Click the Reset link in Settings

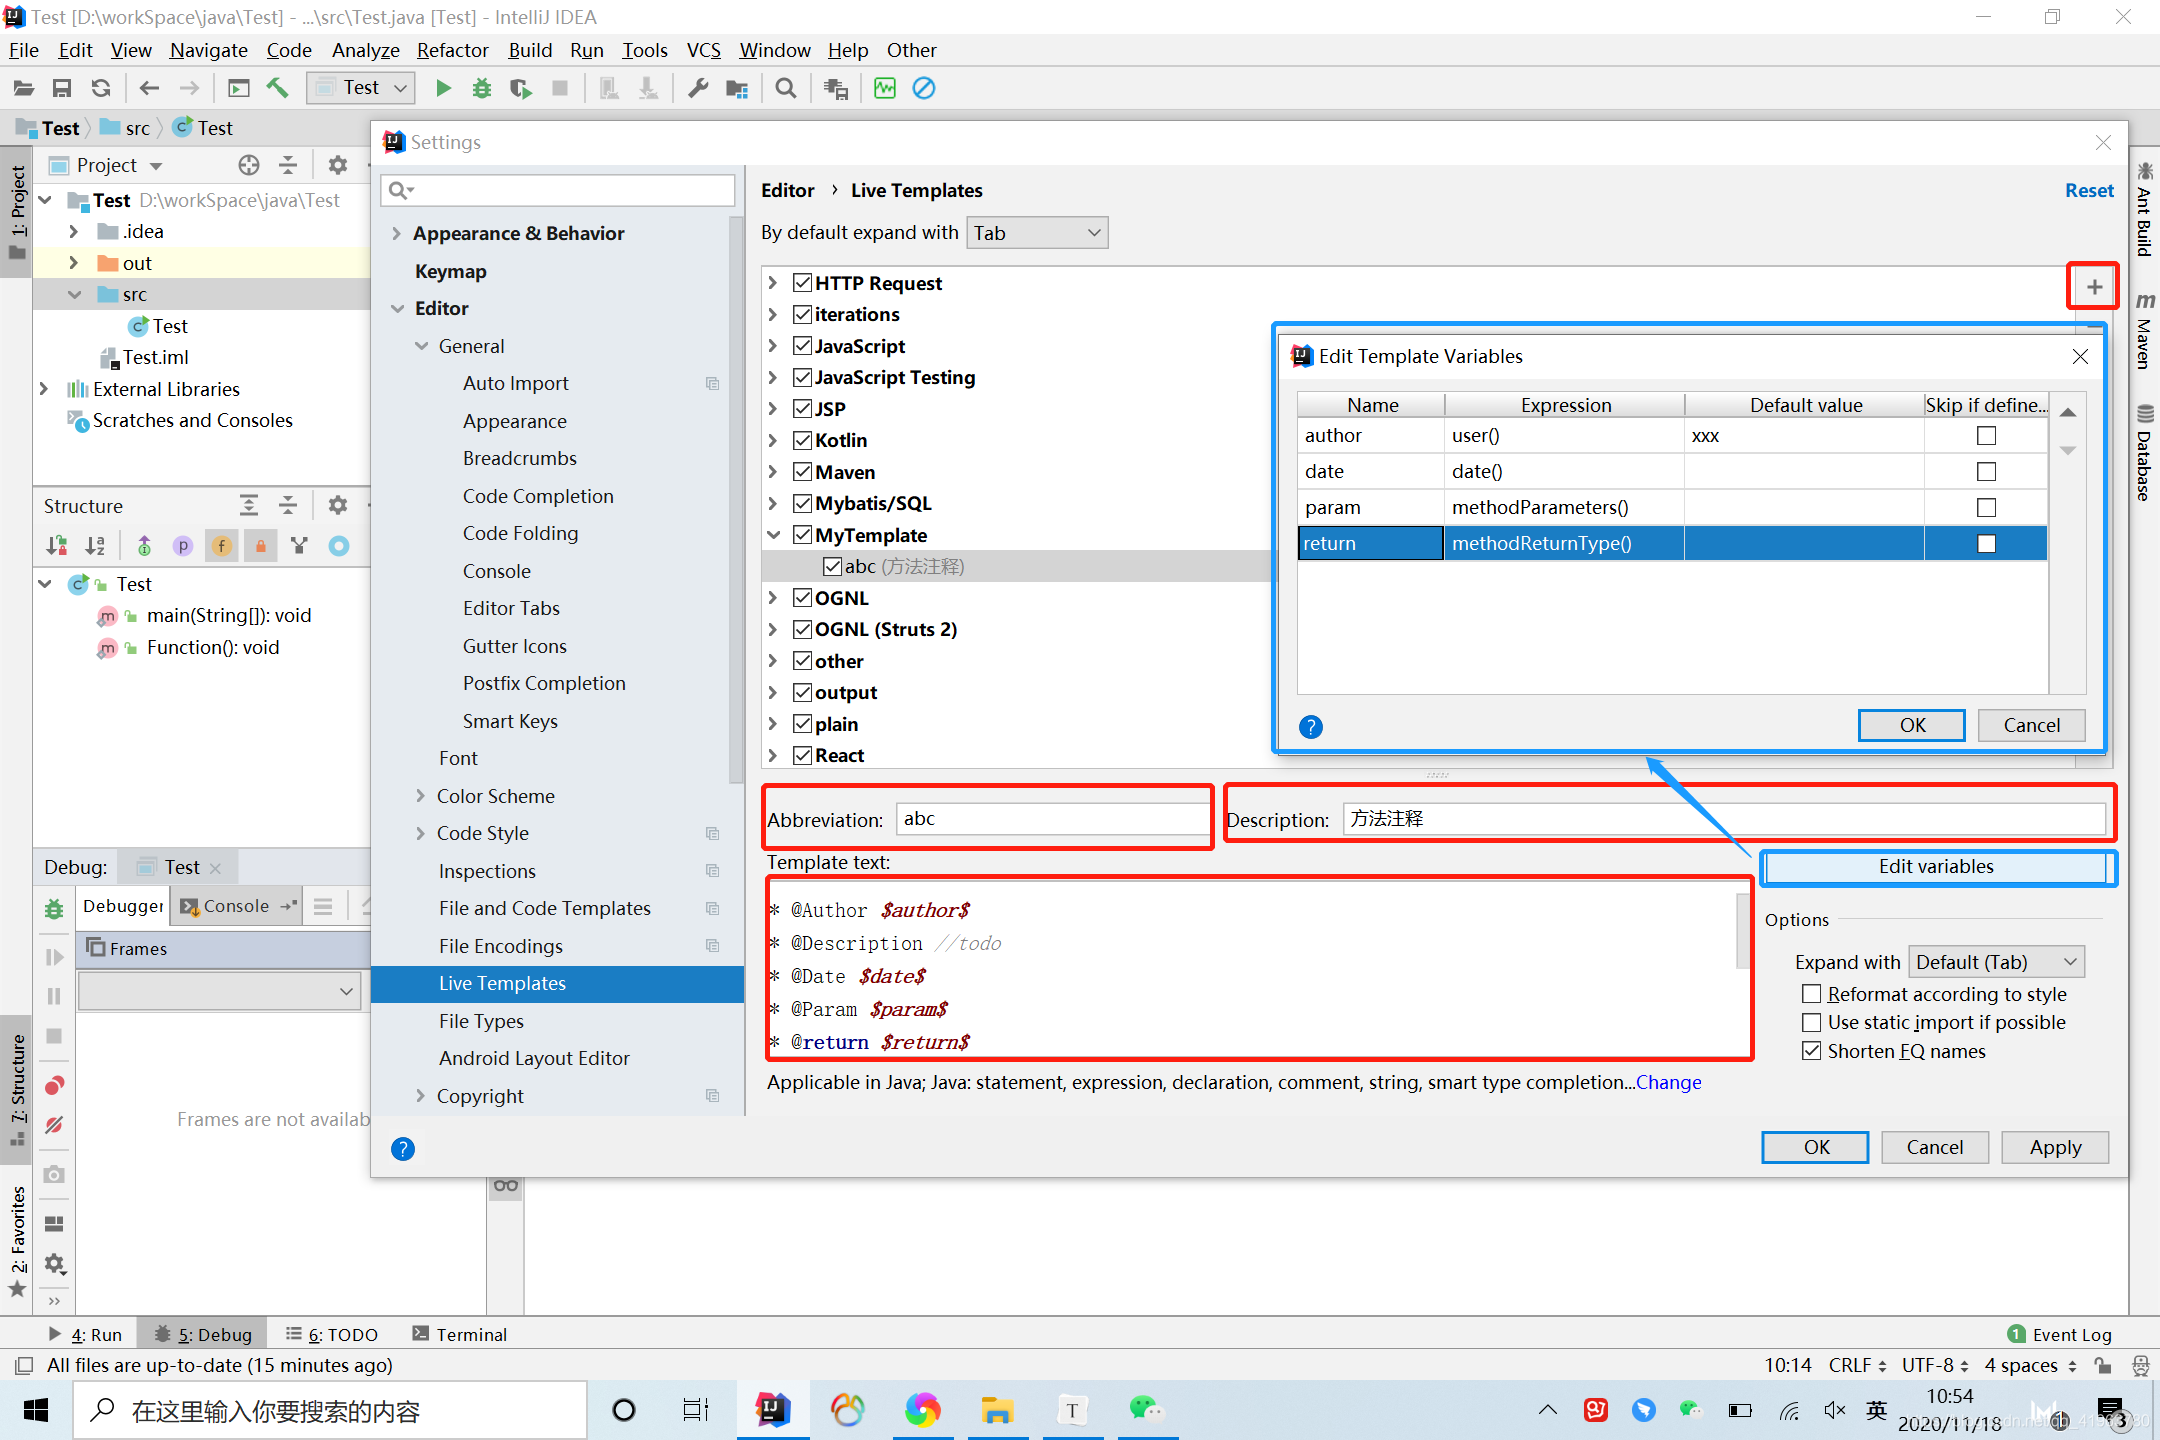pos(2089,190)
